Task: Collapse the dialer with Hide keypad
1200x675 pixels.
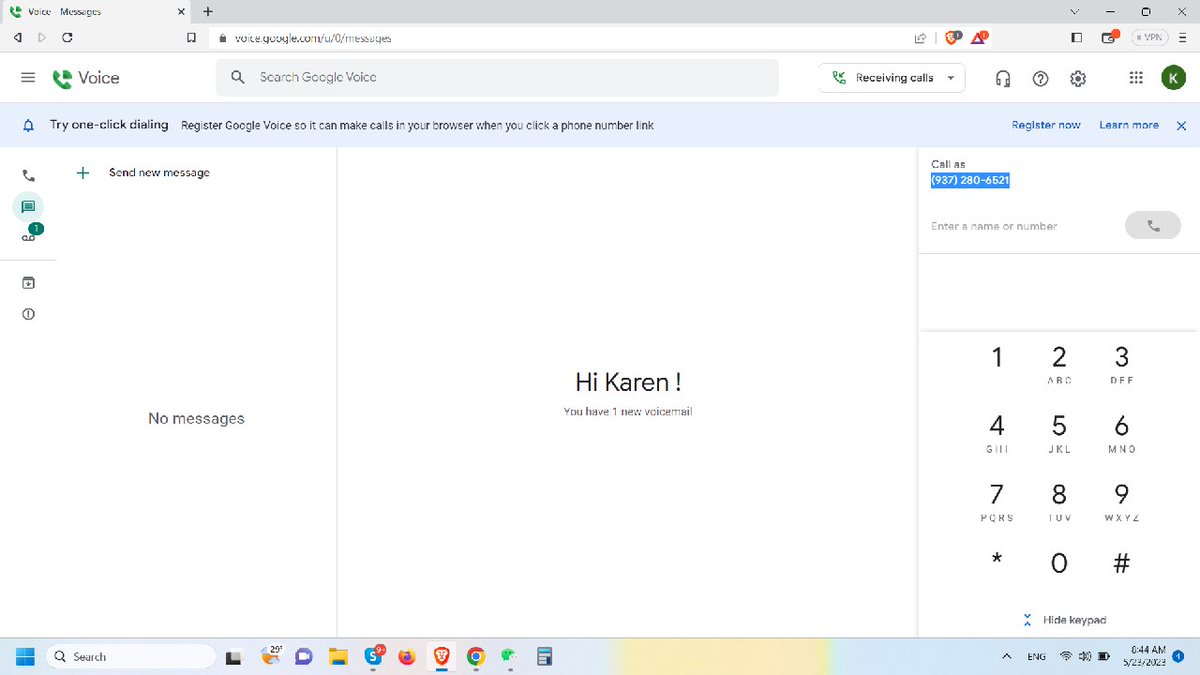Action: (x=1064, y=620)
